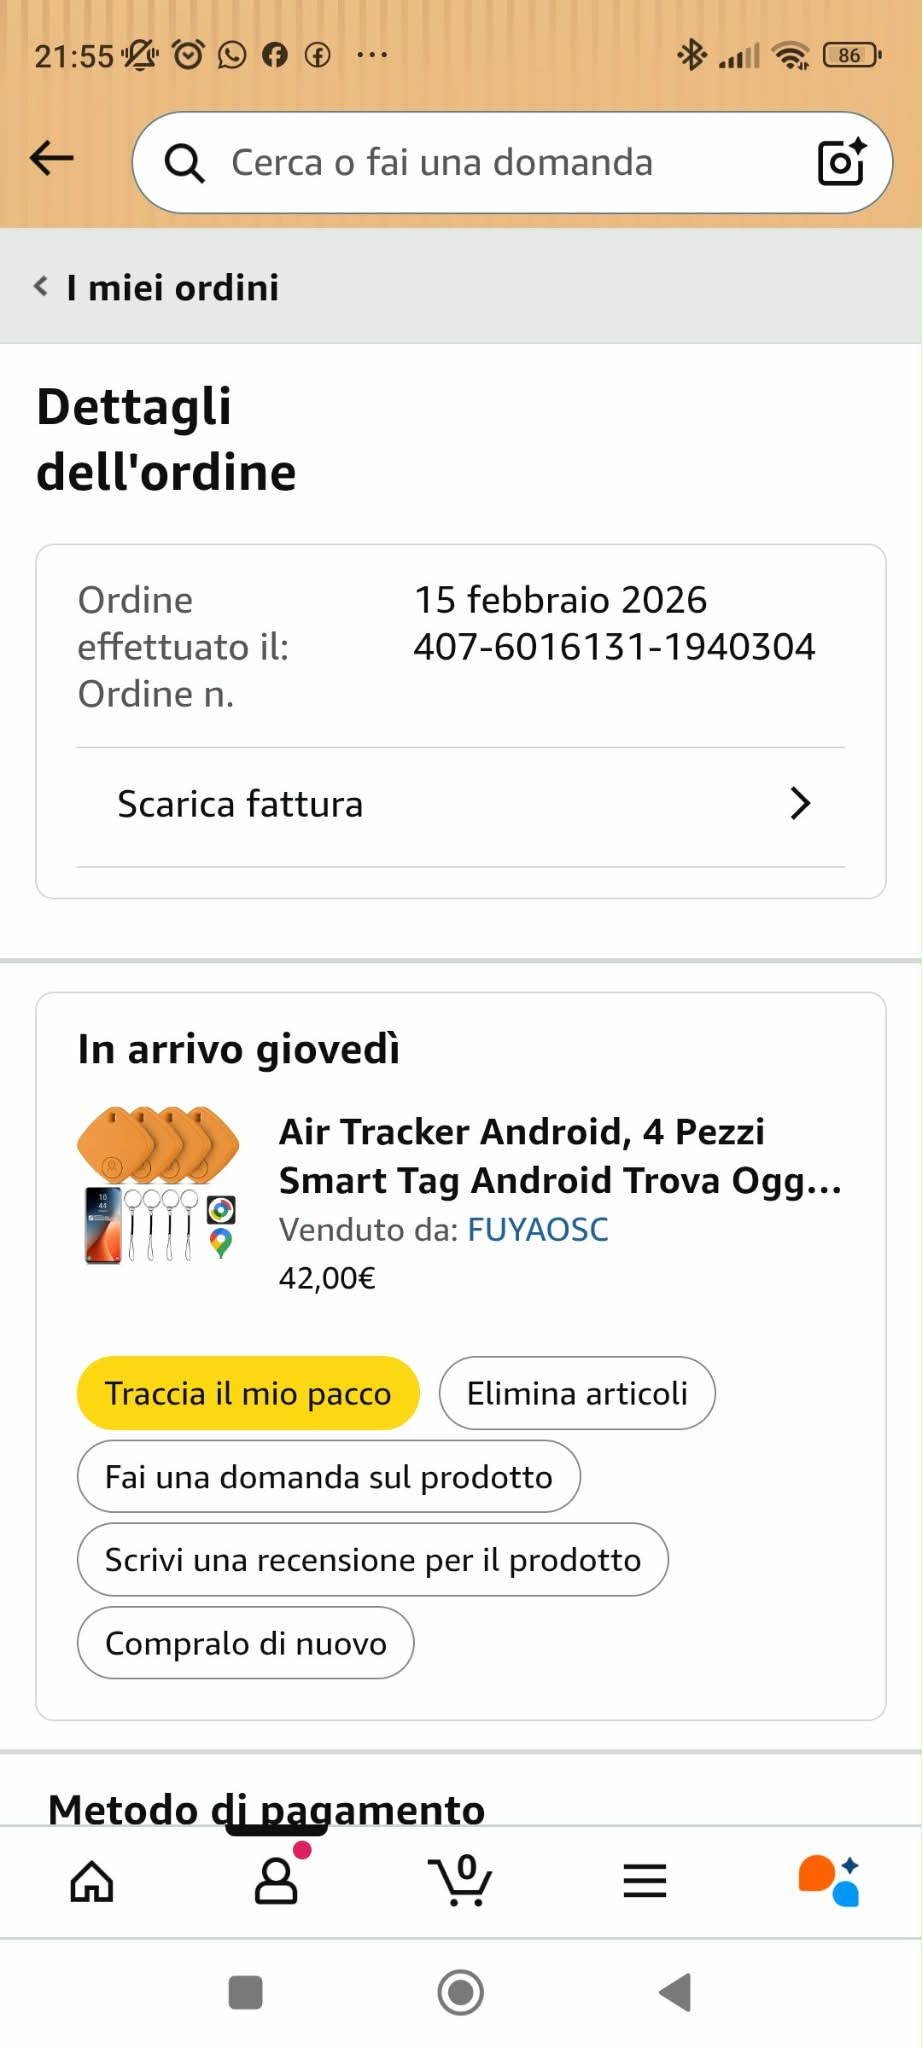Go to Amazon home tab
The height and width of the screenshot is (2048, 922).
pyautogui.click(x=92, y=1881)
